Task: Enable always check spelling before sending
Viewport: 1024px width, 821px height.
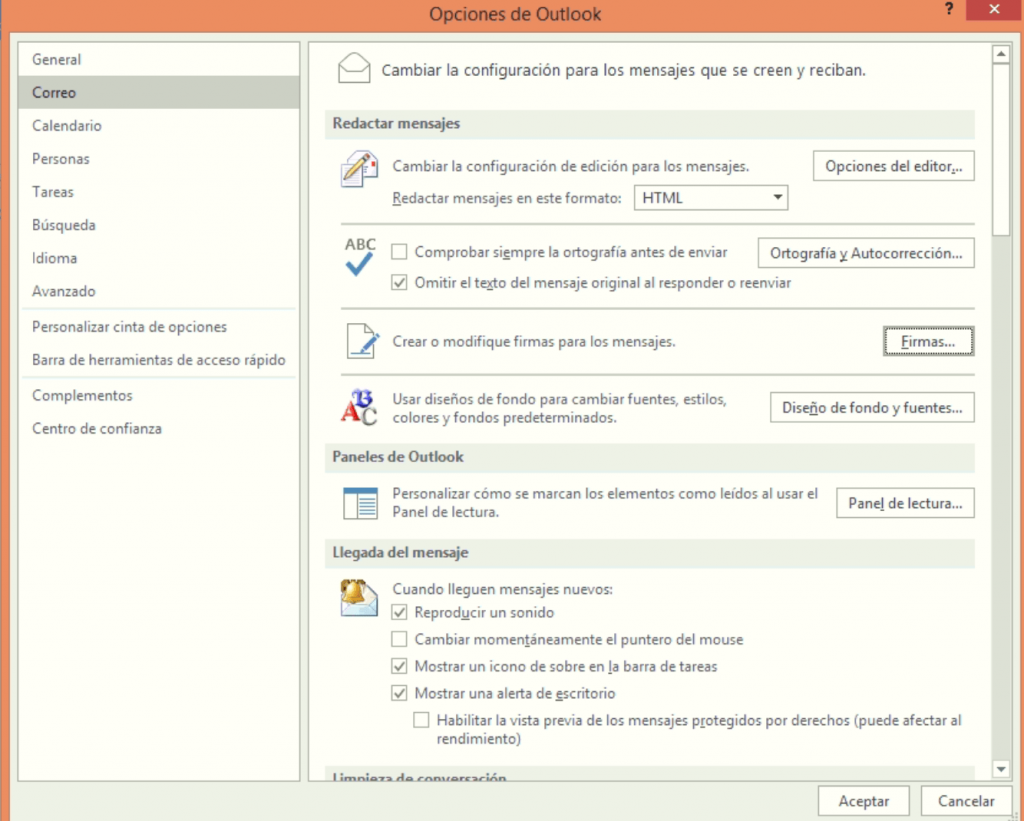Action: pyautogui.click(x=399, y=252)
